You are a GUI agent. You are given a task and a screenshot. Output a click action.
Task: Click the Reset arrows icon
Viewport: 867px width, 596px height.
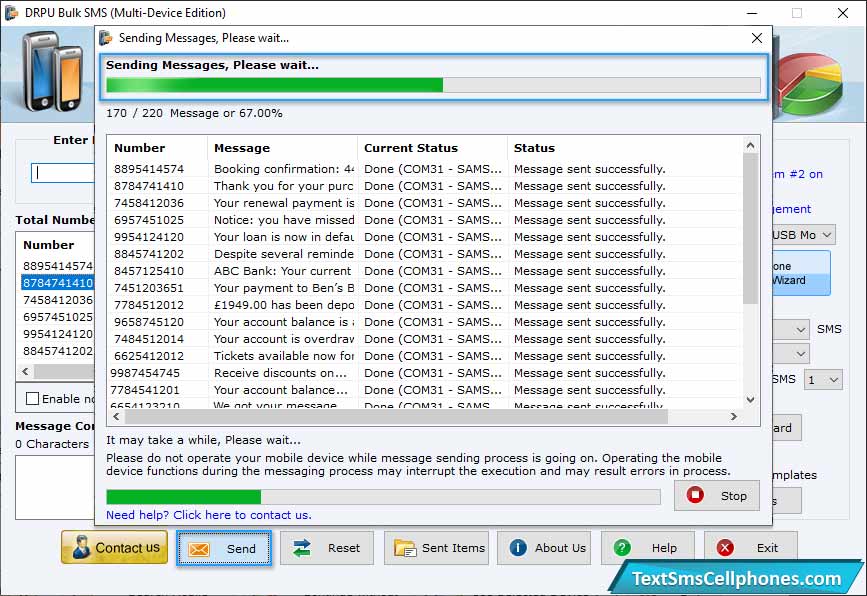pos(302,548)
